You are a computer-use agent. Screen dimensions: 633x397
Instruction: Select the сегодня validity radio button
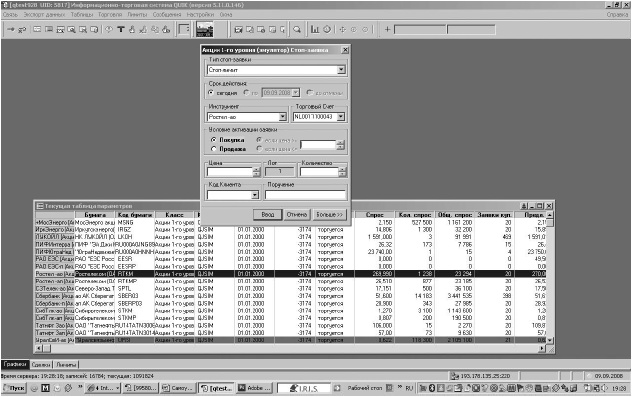click(x=211, y=93)
